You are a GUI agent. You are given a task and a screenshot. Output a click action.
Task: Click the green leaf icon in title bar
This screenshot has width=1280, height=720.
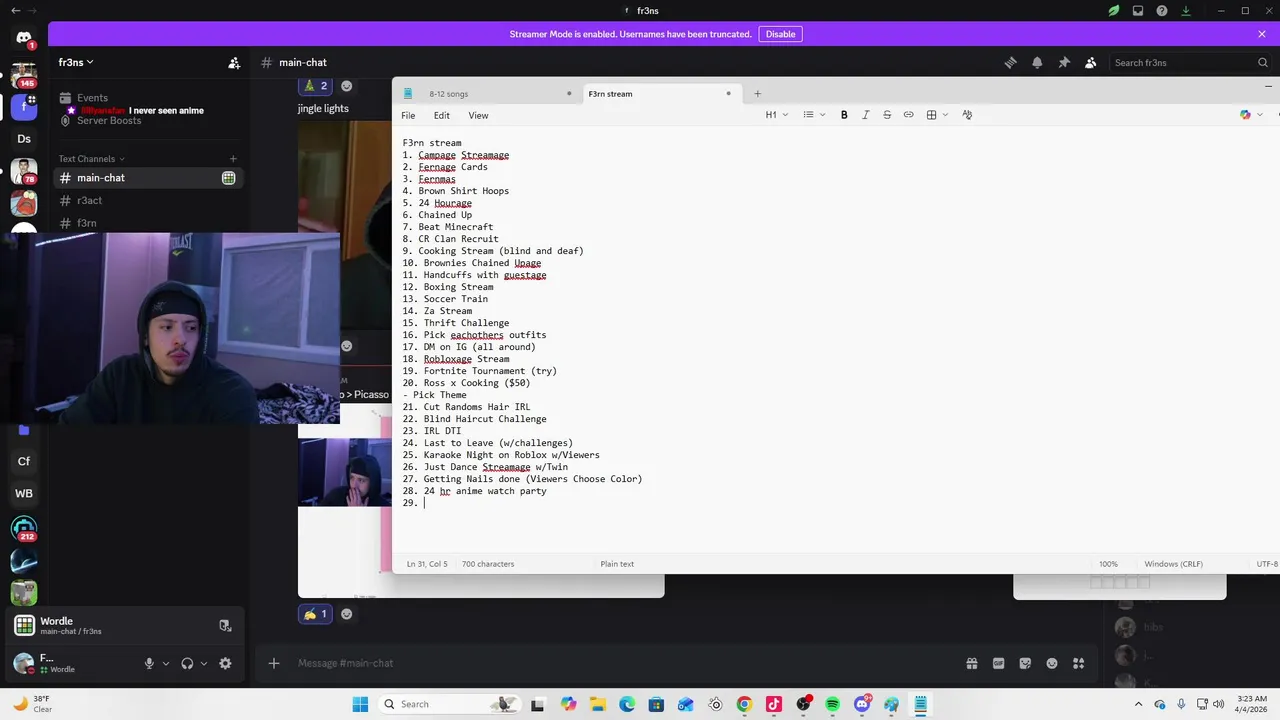point(1114,11)
